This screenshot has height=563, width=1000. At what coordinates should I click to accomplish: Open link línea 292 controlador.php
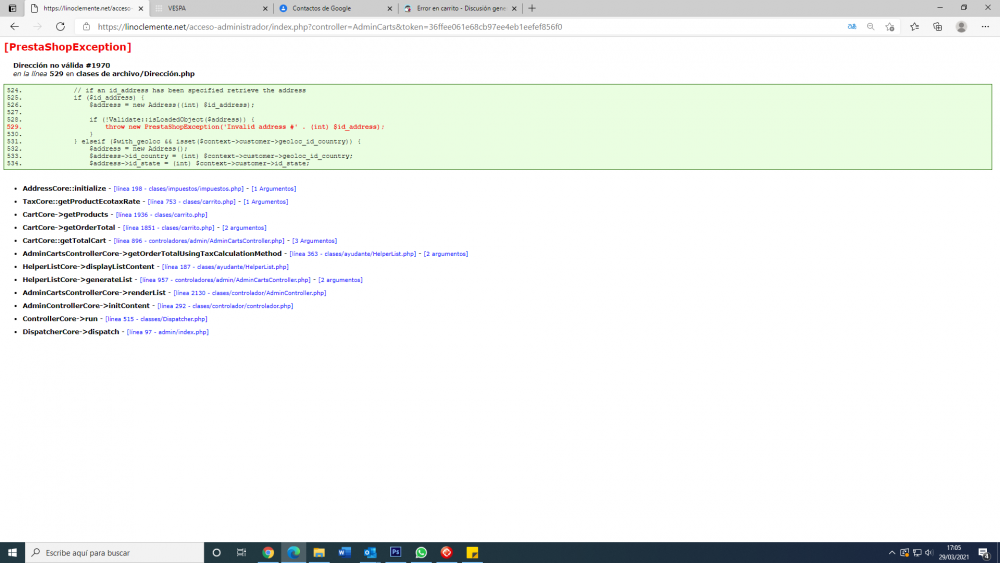[x=225, y=306]
